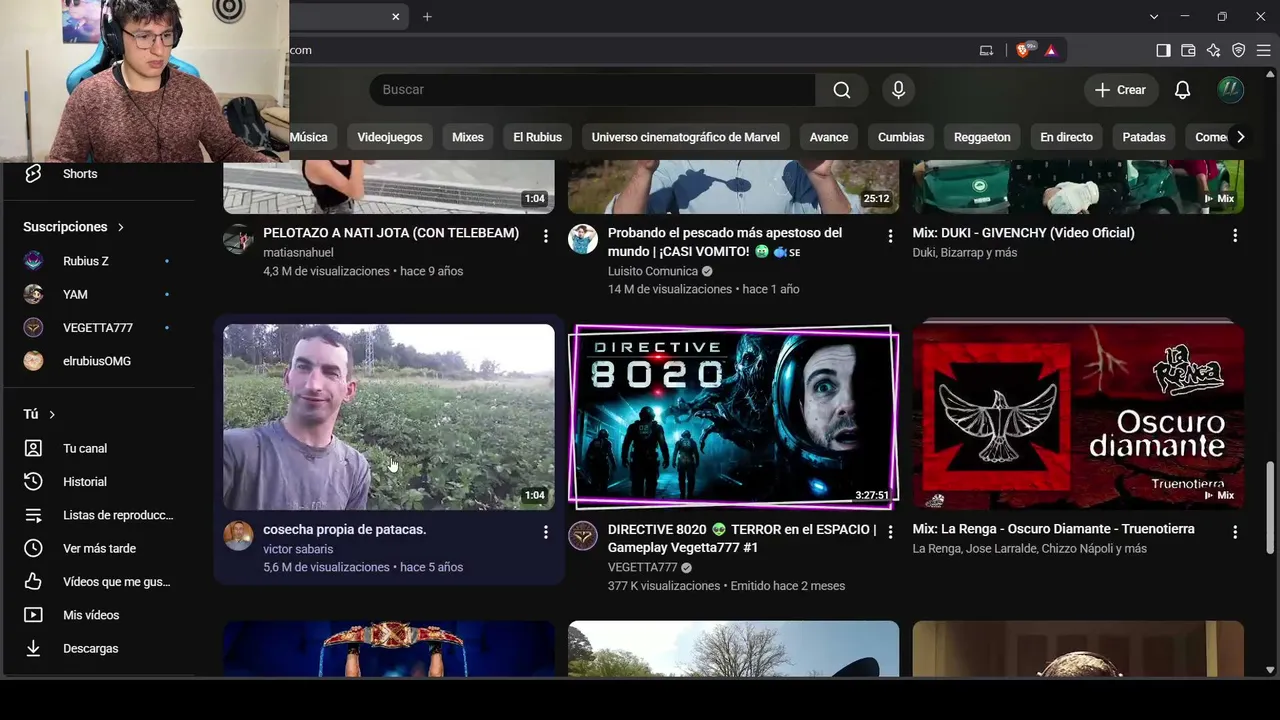Click the Crear button
The width and height of the screenshot is (1280, 720).
pyautogui.click(x=1121, y=90)
